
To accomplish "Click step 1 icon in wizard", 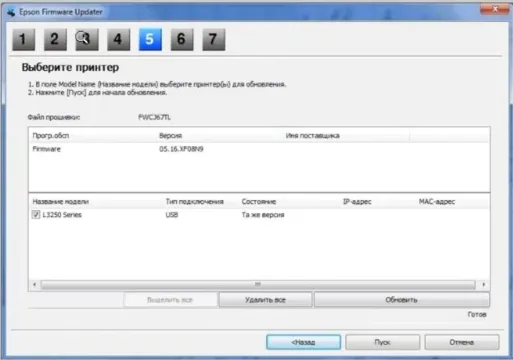I will [24, 40].
